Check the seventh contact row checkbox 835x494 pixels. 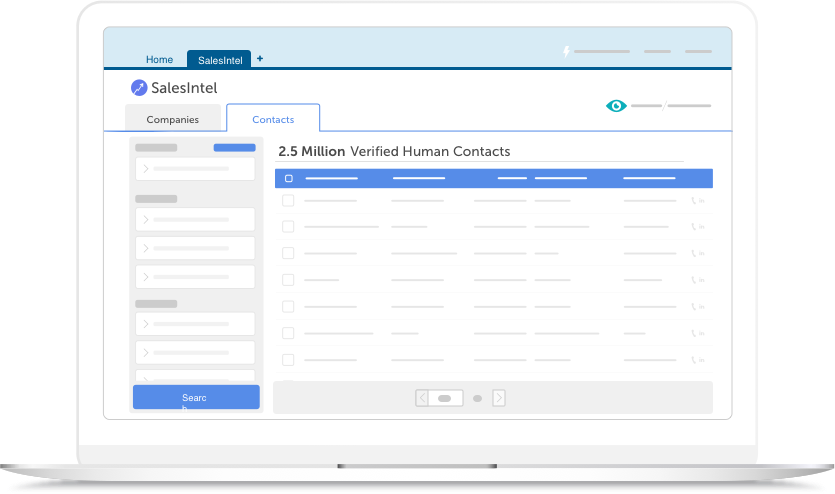pos(288,360)
